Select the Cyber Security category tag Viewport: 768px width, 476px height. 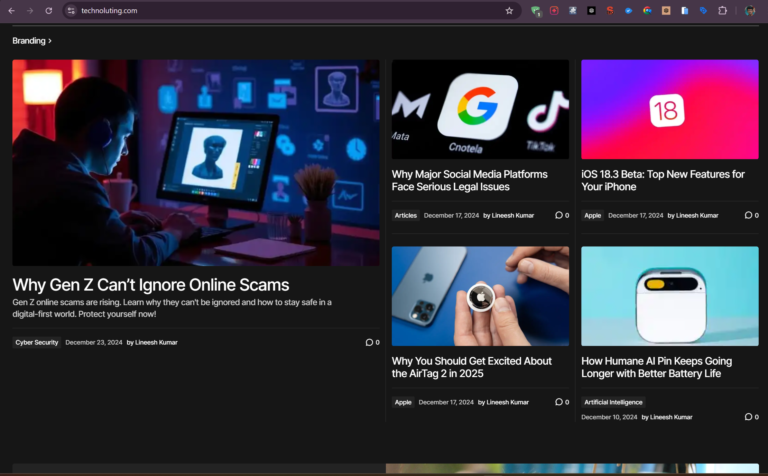click(x=37, y=342)
